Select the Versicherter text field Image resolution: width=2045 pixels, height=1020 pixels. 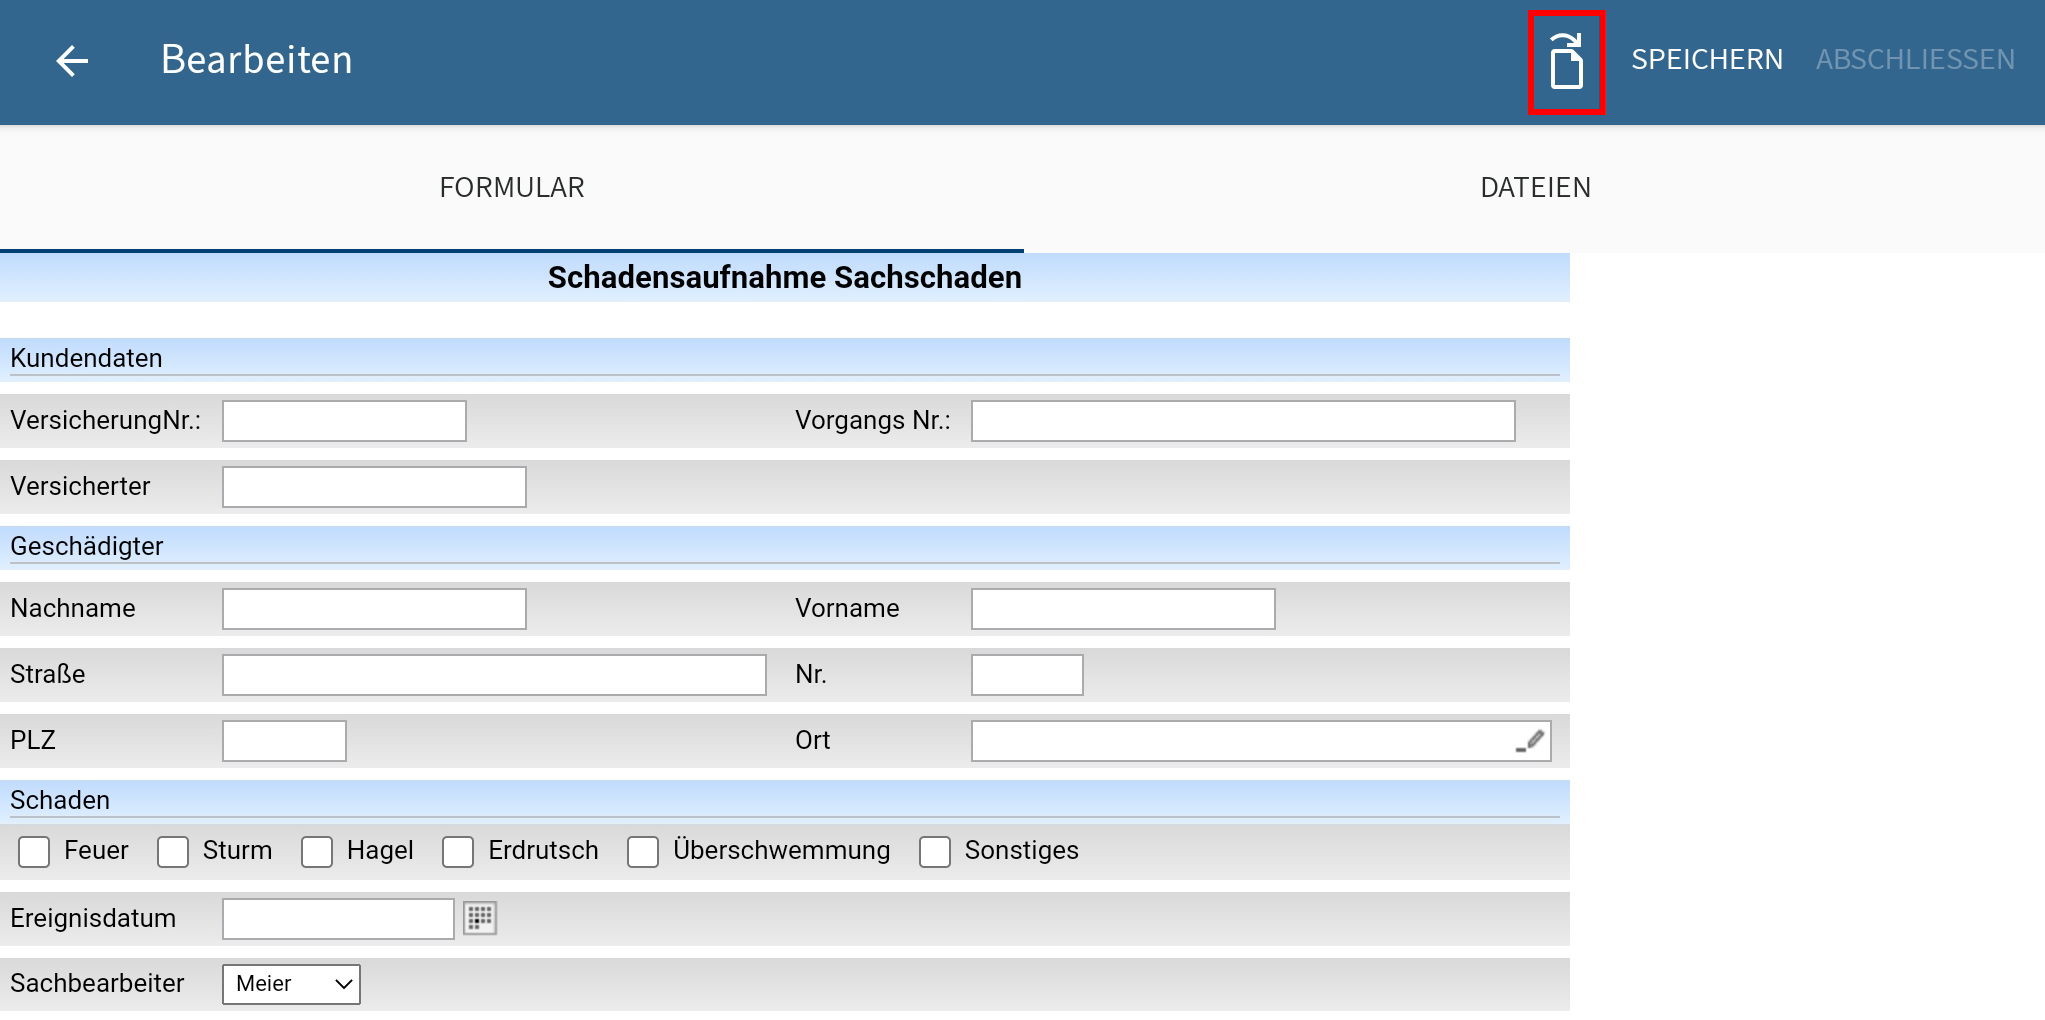coord(374,487)
